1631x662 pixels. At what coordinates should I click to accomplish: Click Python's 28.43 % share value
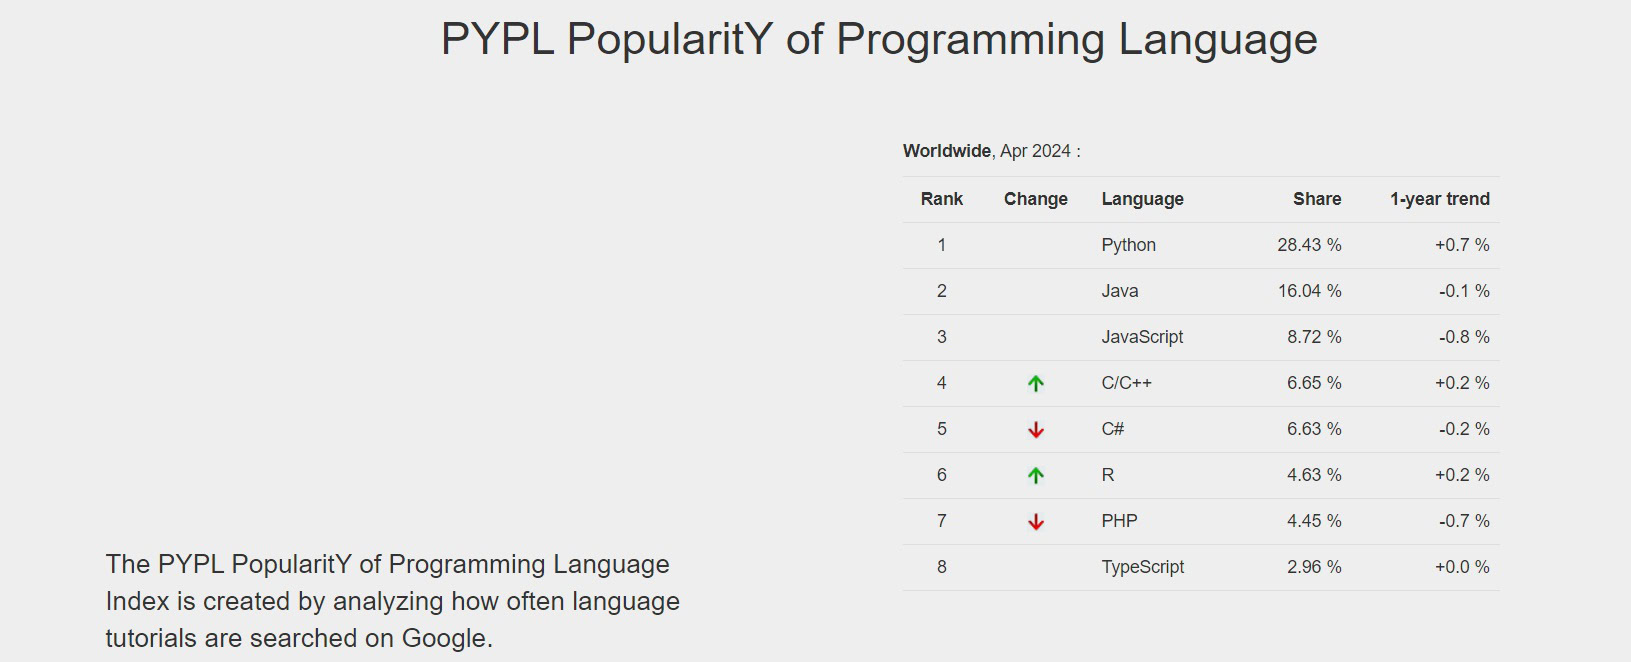(1309, 245)
